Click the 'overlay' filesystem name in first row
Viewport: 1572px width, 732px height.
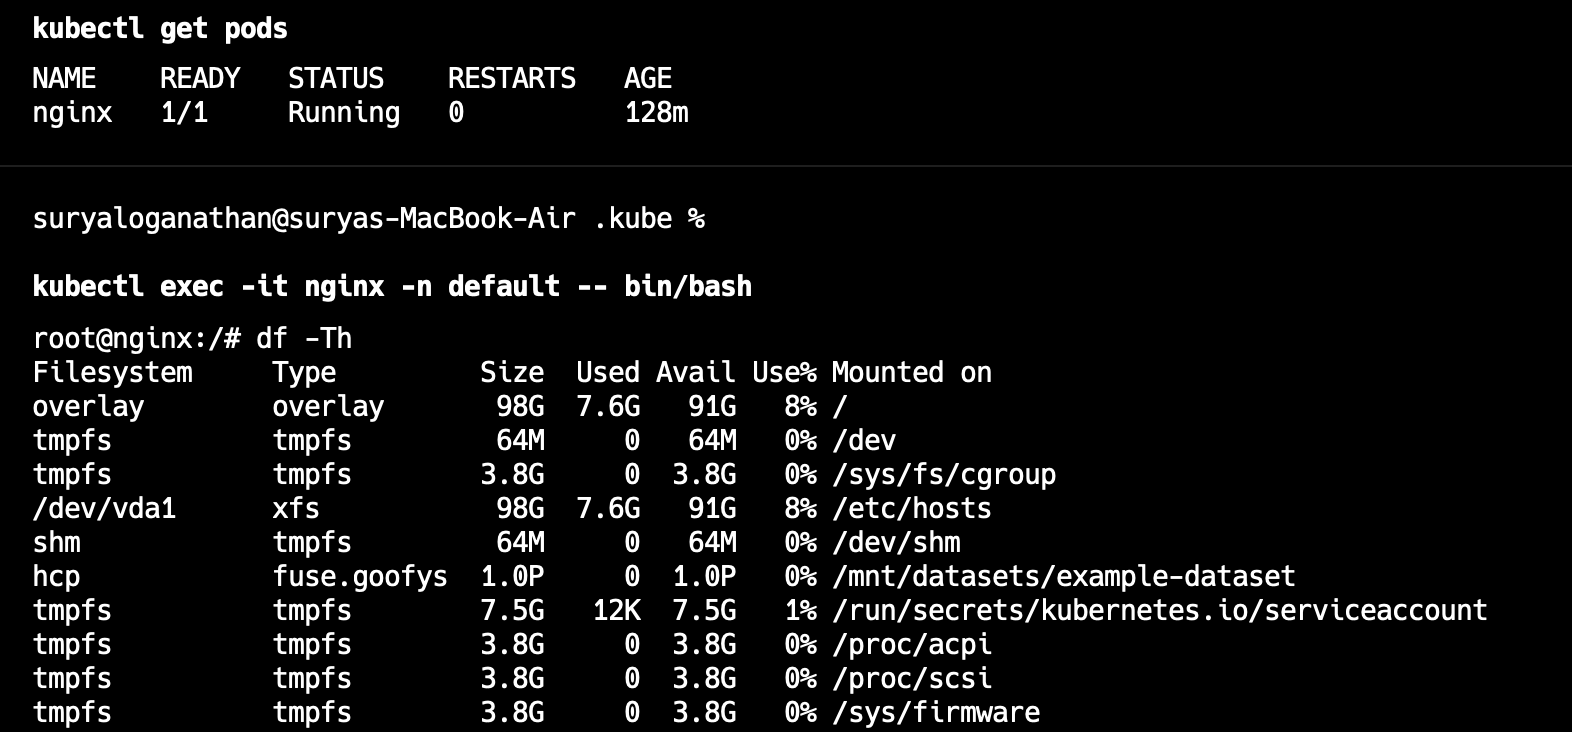pyautogui.click(x=88, y=407)
